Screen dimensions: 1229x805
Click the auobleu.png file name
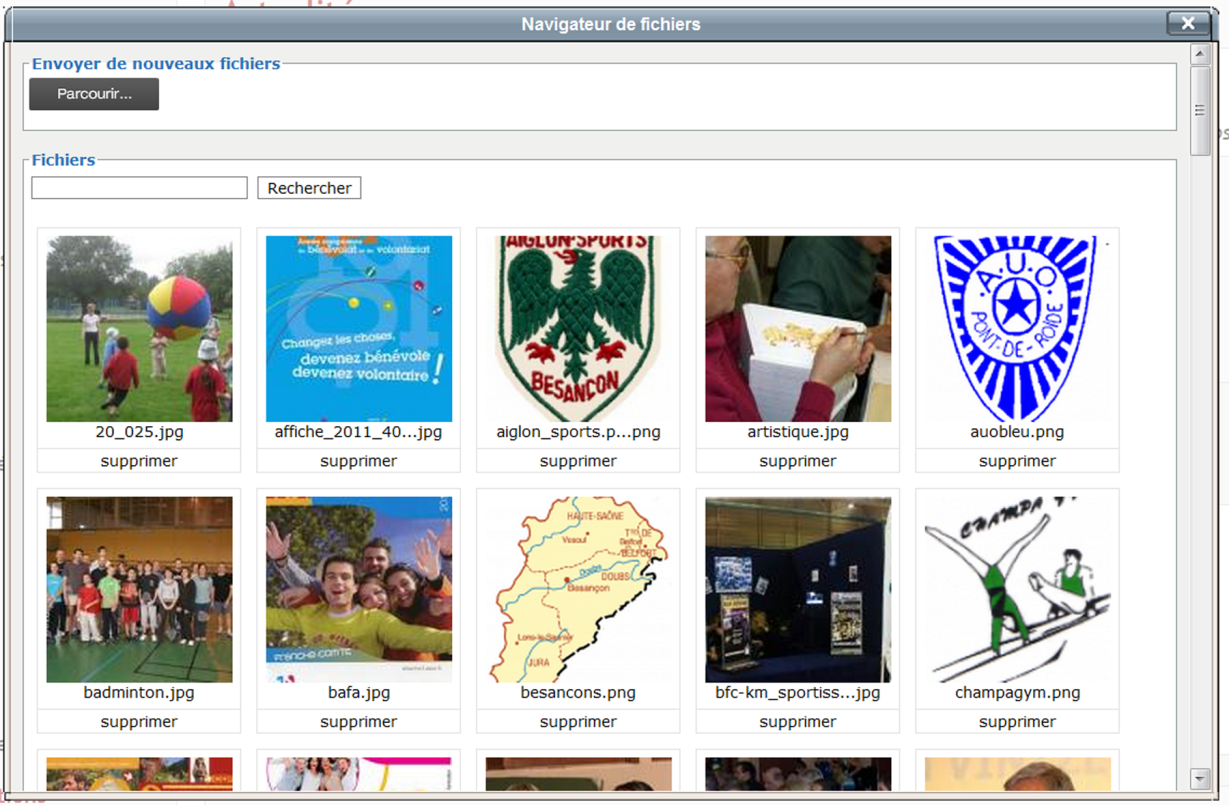pos(1017,432)
